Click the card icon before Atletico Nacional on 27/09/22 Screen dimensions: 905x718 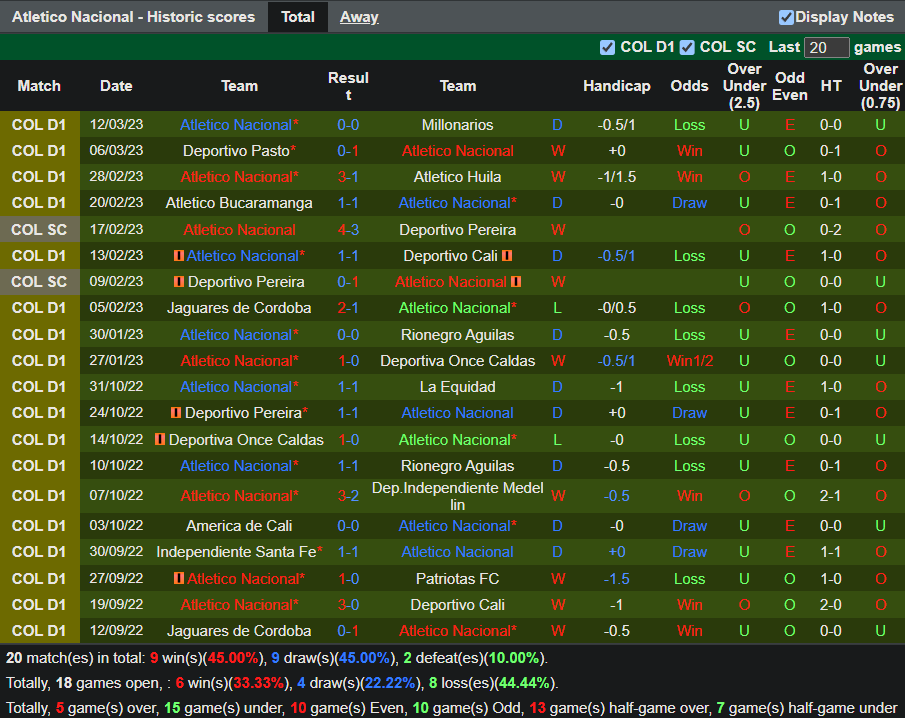[179, 578]
